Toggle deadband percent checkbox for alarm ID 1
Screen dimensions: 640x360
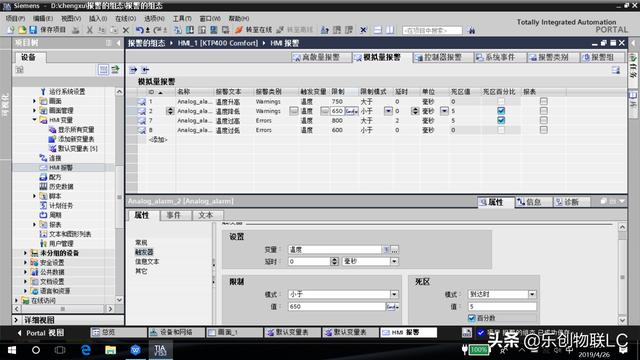click(x=501, y=101)
